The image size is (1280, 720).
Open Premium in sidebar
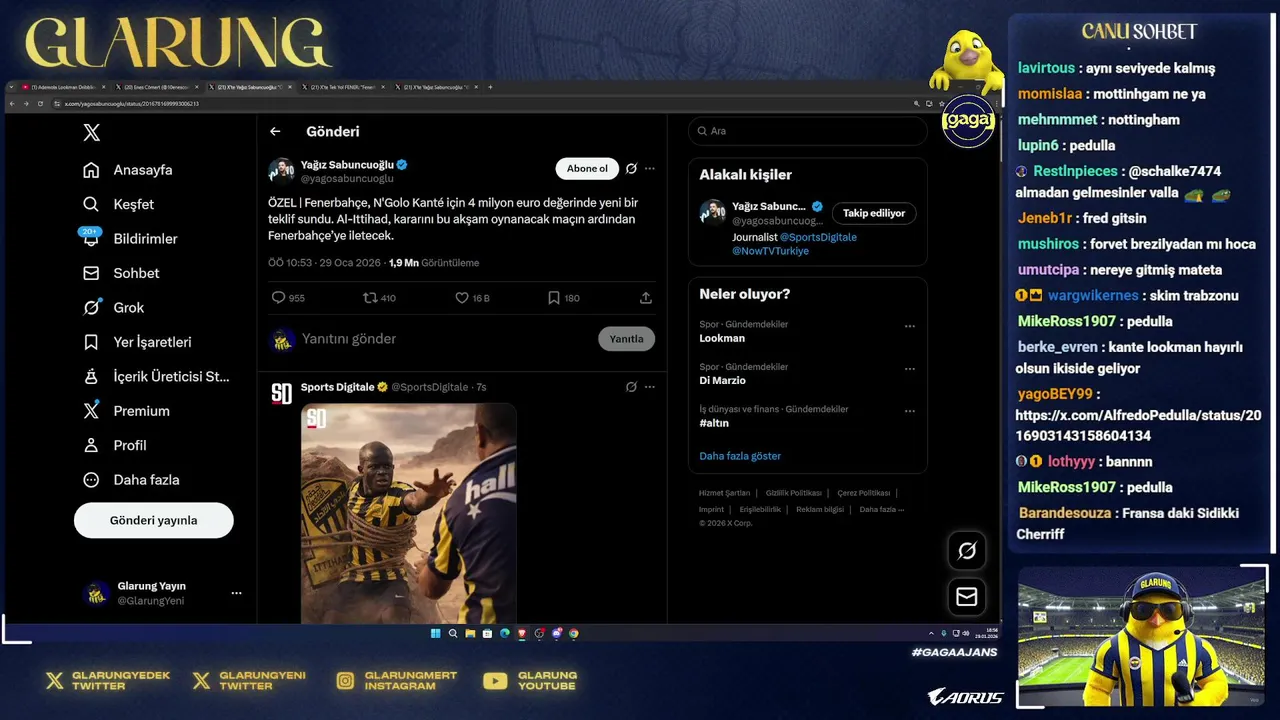click(x=127, y=411)
